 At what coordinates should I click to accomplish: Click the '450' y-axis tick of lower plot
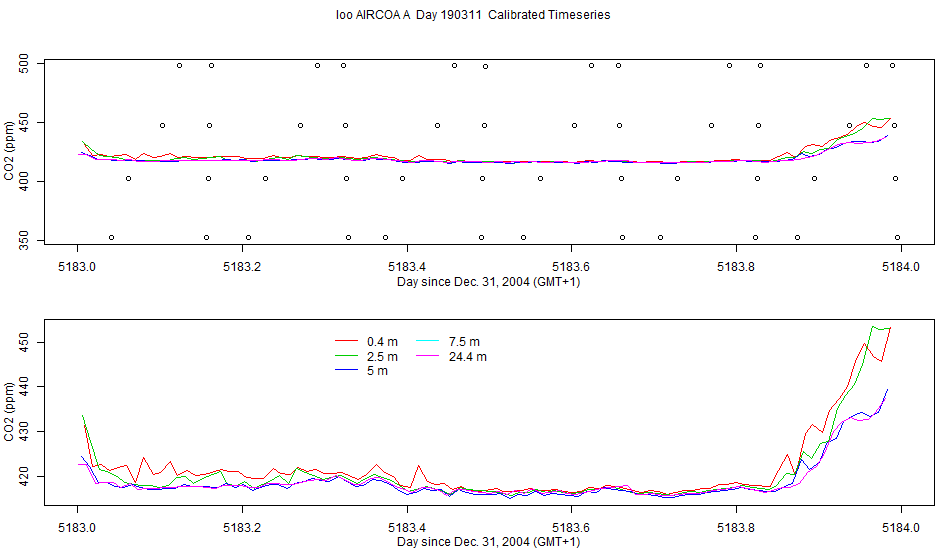tap(24, 342)
